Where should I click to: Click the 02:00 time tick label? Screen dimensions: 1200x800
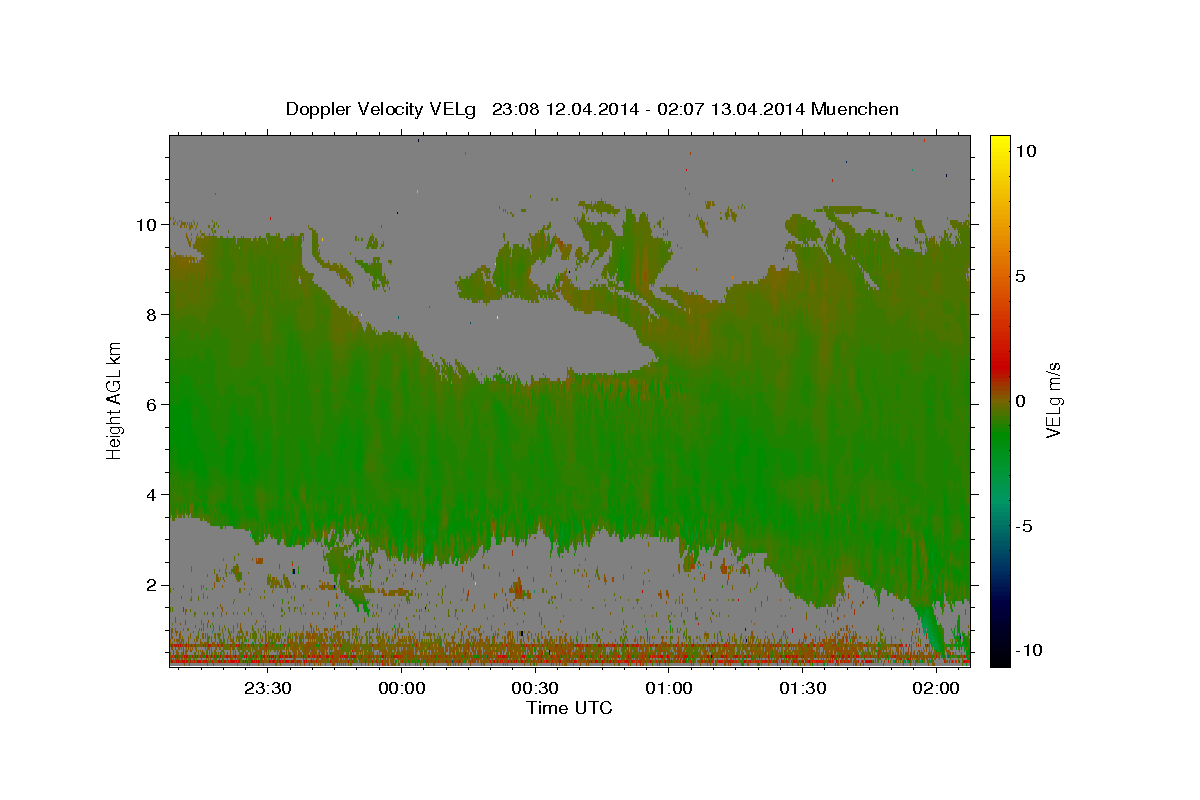click(936, 688)
